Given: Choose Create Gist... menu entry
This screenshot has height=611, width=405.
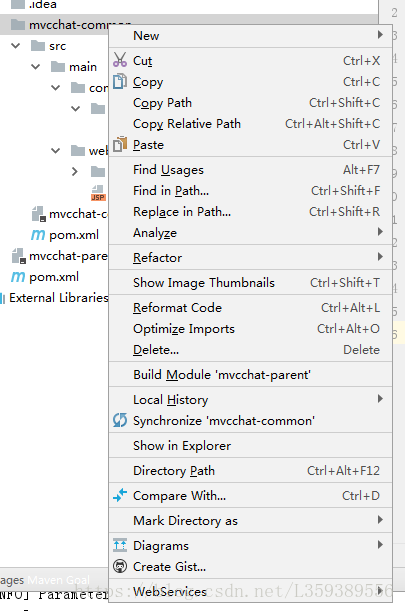Looking at the screenshot, I should pos(250,566).
